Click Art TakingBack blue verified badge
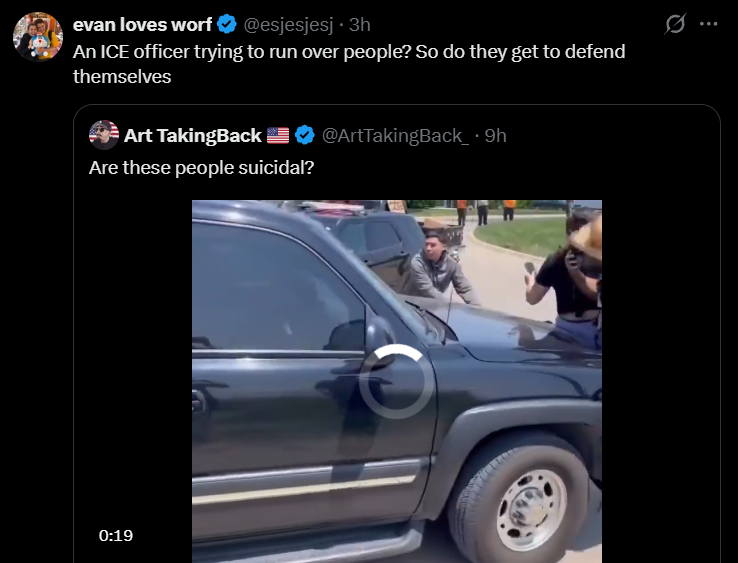 coord(305,136)
